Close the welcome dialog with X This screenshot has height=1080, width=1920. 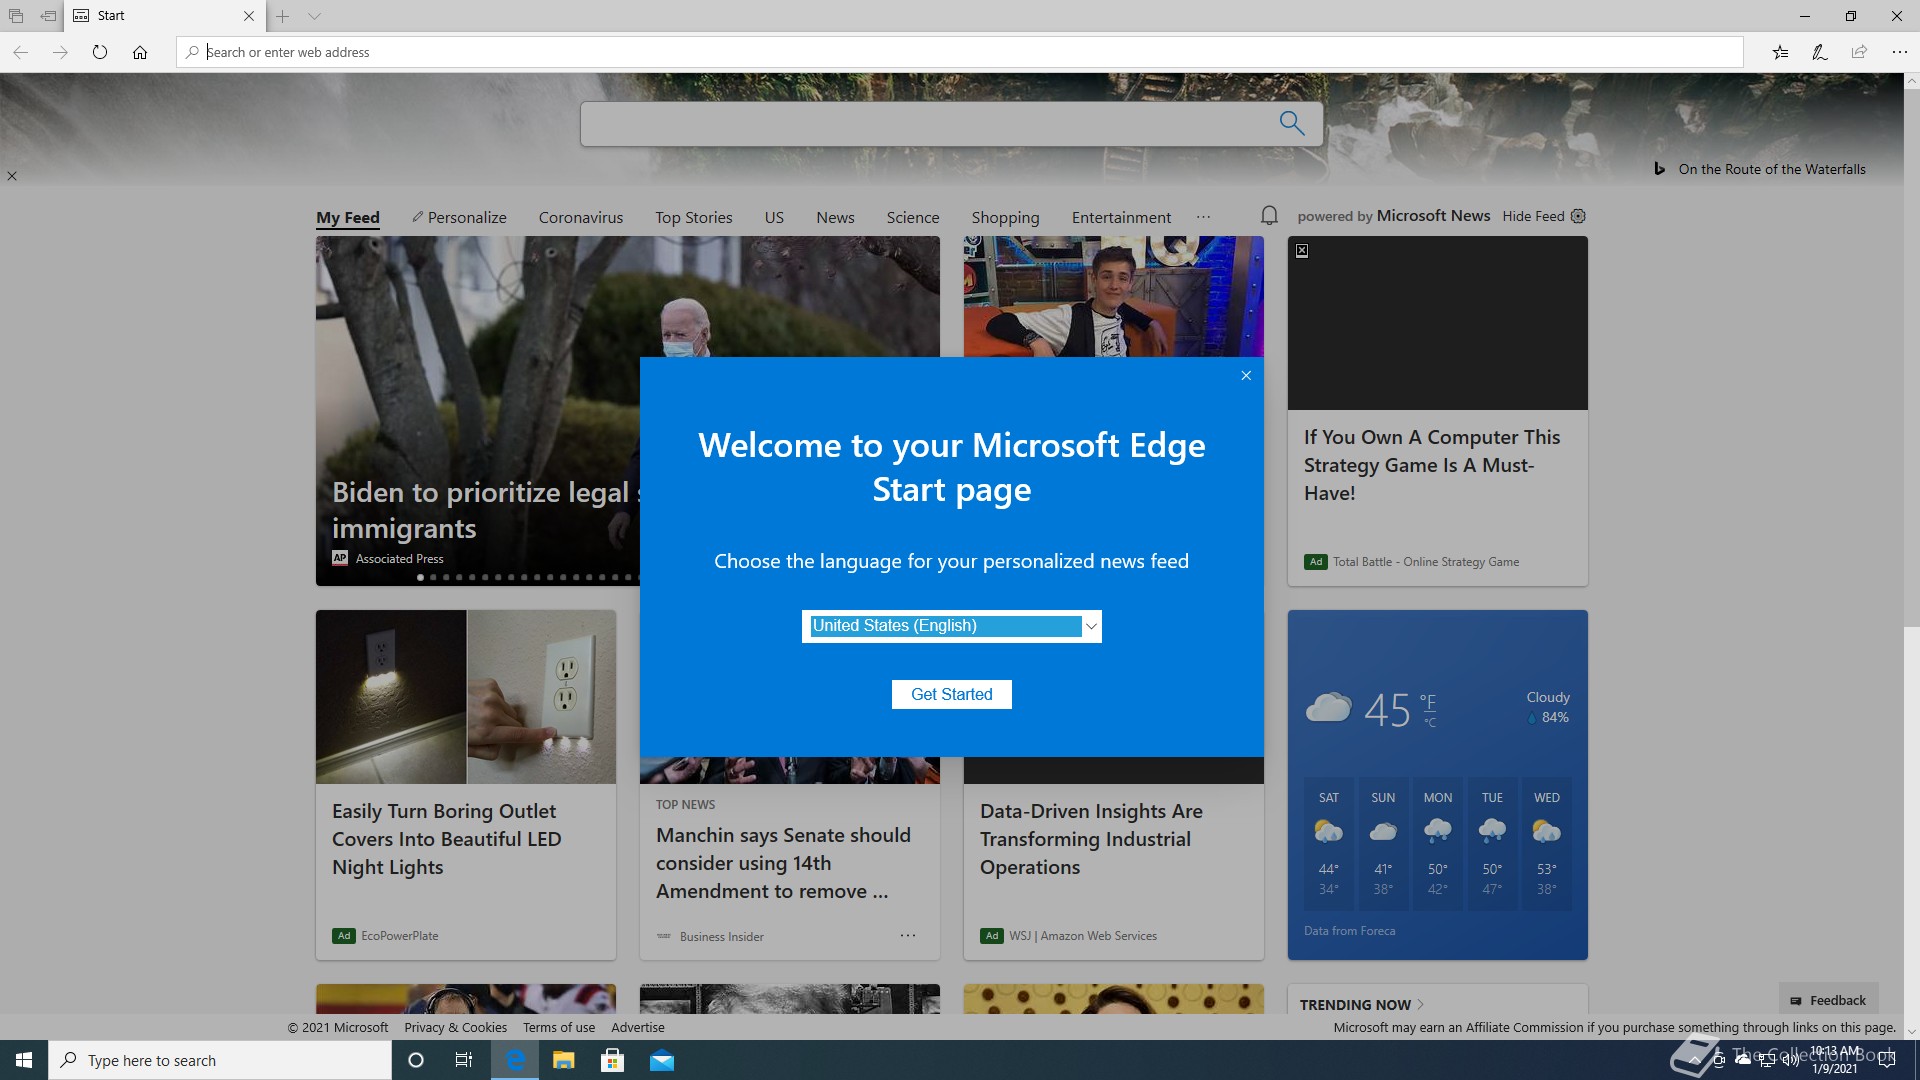point(1246,376)
